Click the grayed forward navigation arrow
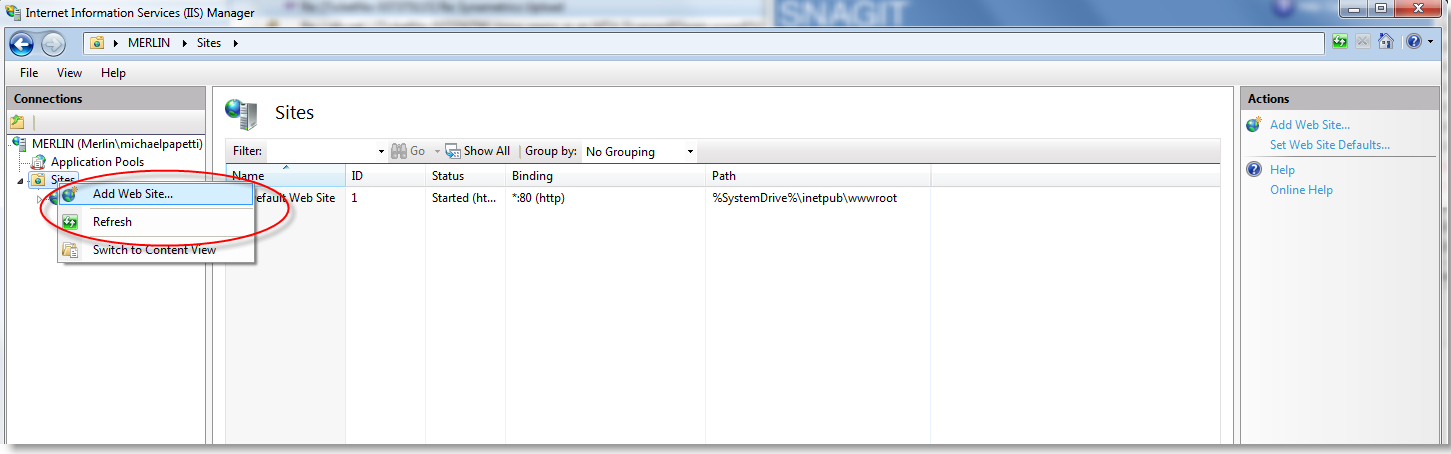The width and height of the screenshot is (1451, 454). 53,44
